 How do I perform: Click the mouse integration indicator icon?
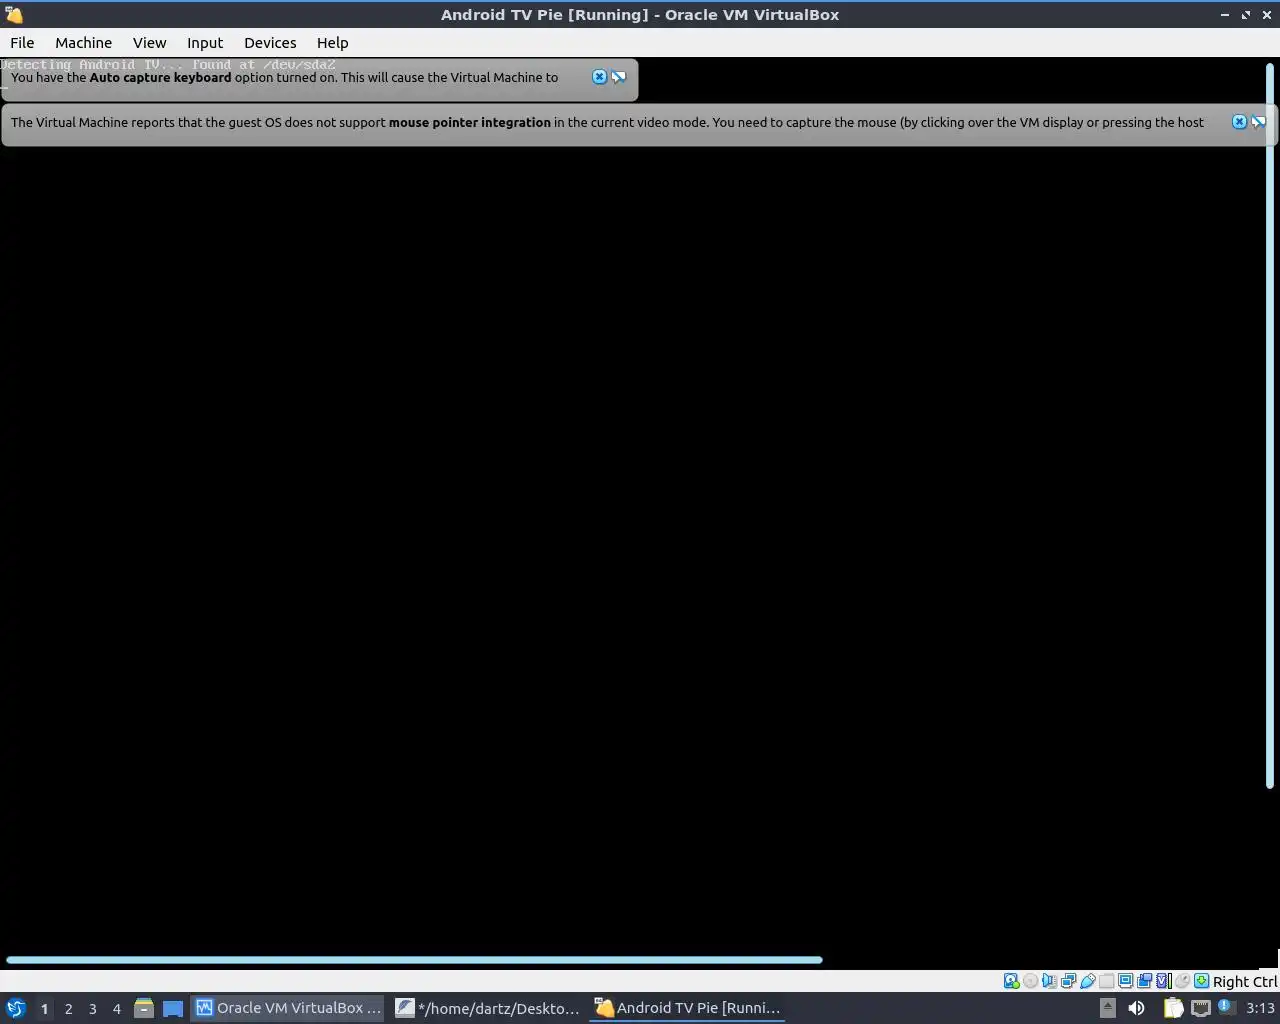pyautogui.click(x=1182, y=981)
